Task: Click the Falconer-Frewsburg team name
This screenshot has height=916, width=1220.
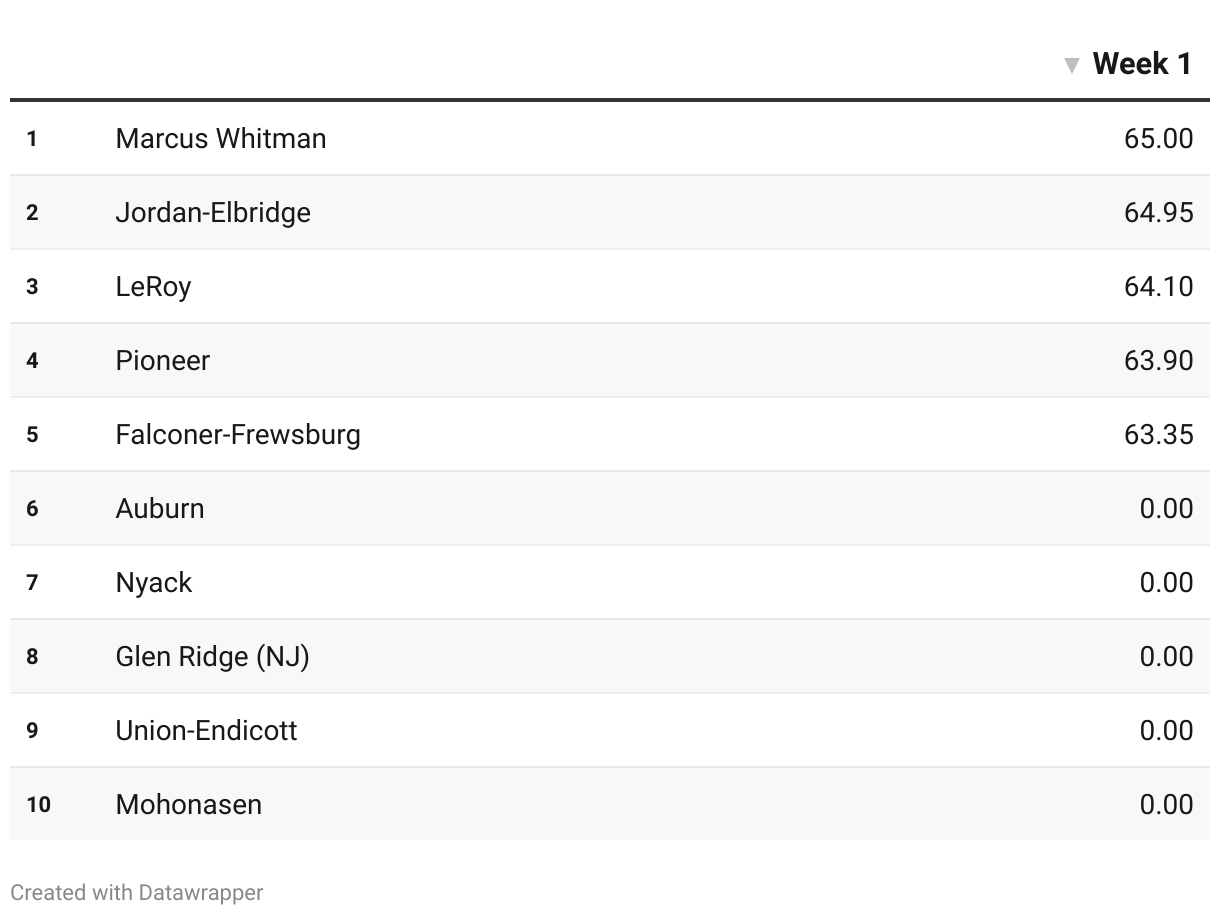Action: click(x=238, y=434)
